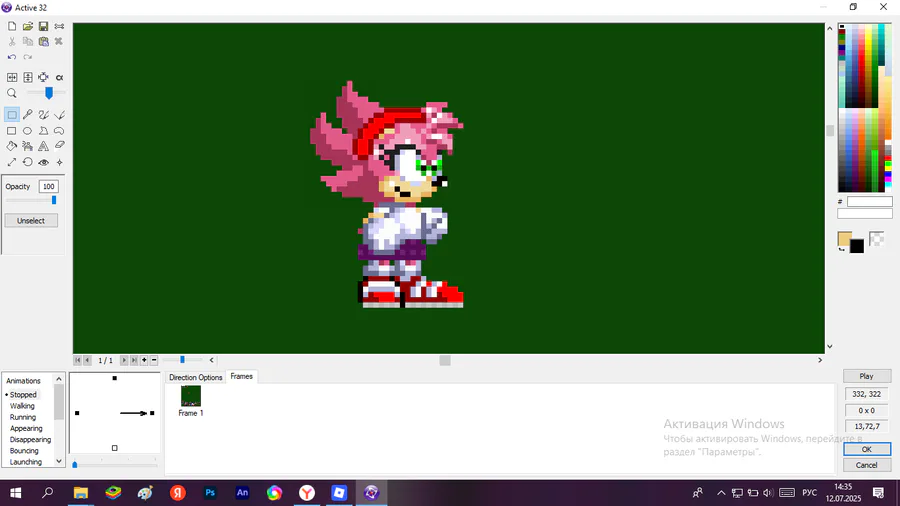
Task: Select the freehand Shape tool
Action: tap(59, 131)
